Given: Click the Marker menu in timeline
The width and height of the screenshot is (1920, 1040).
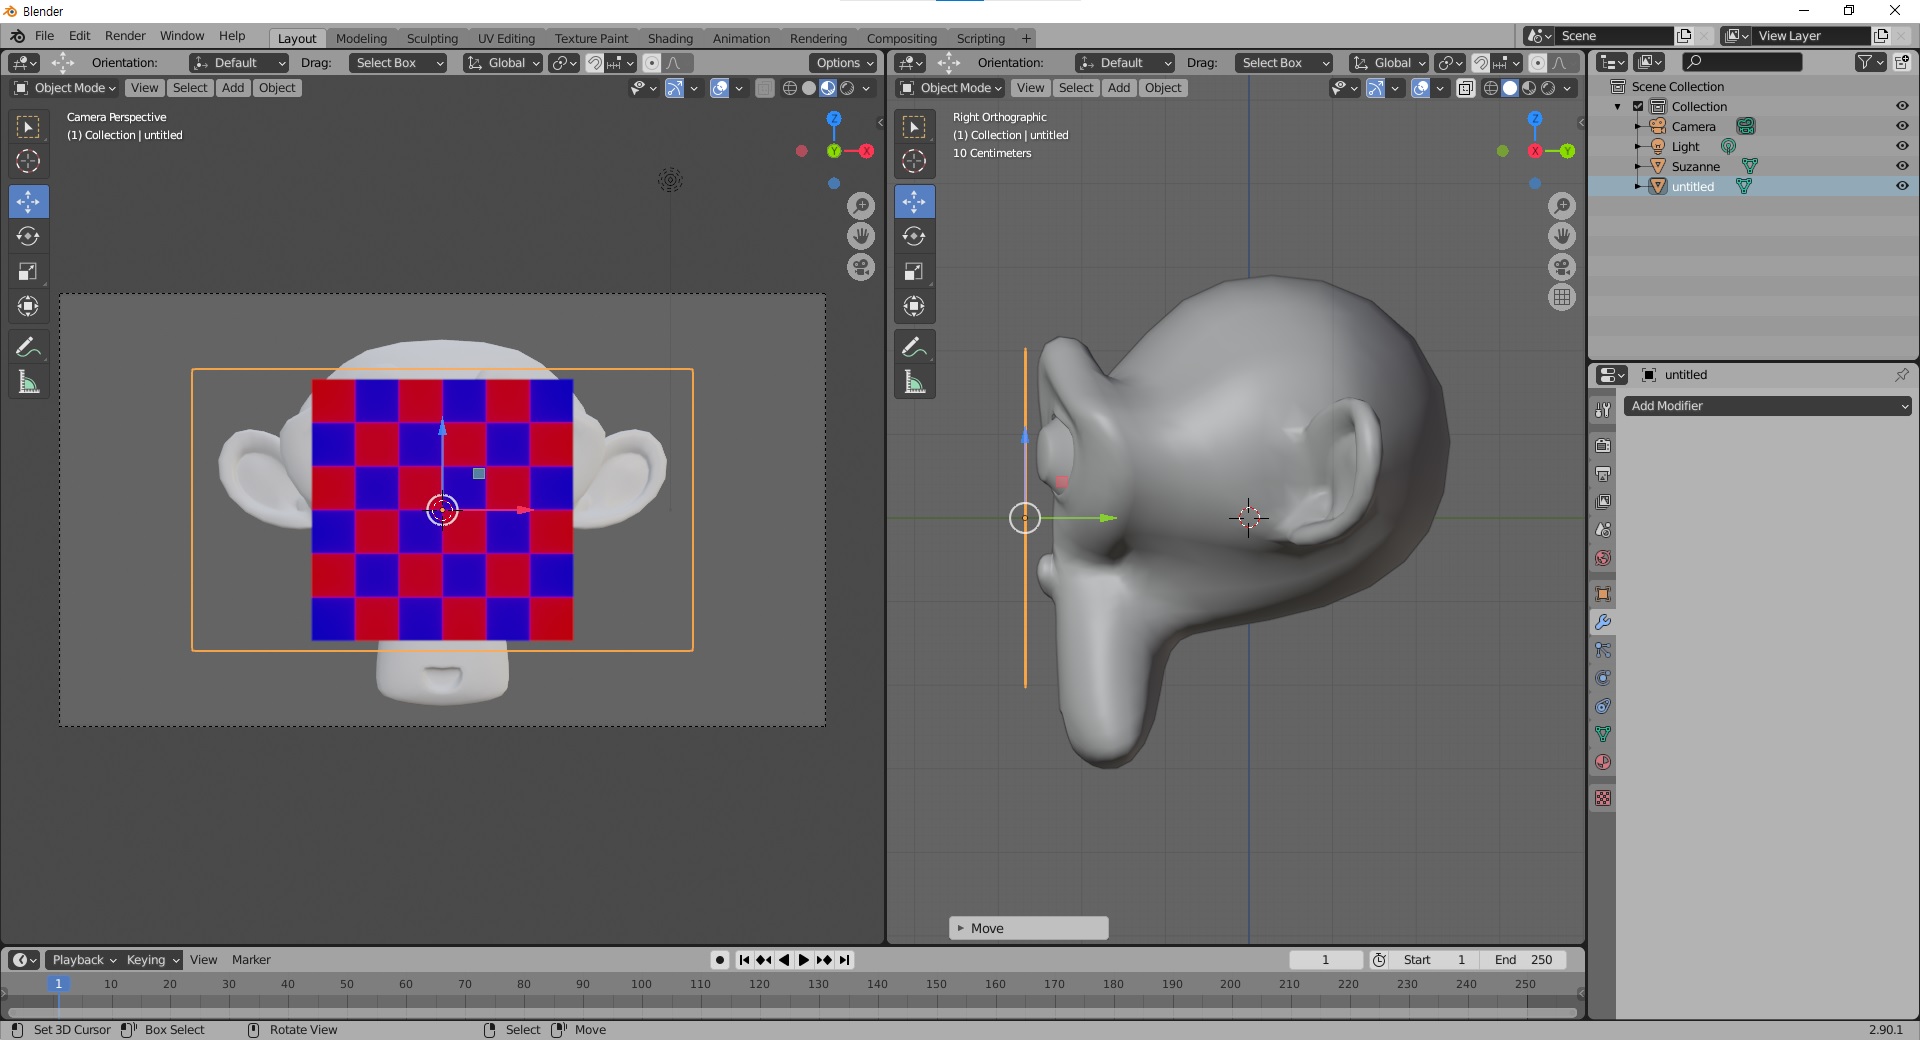Looking at the screenshot, I should pos(251,960).
